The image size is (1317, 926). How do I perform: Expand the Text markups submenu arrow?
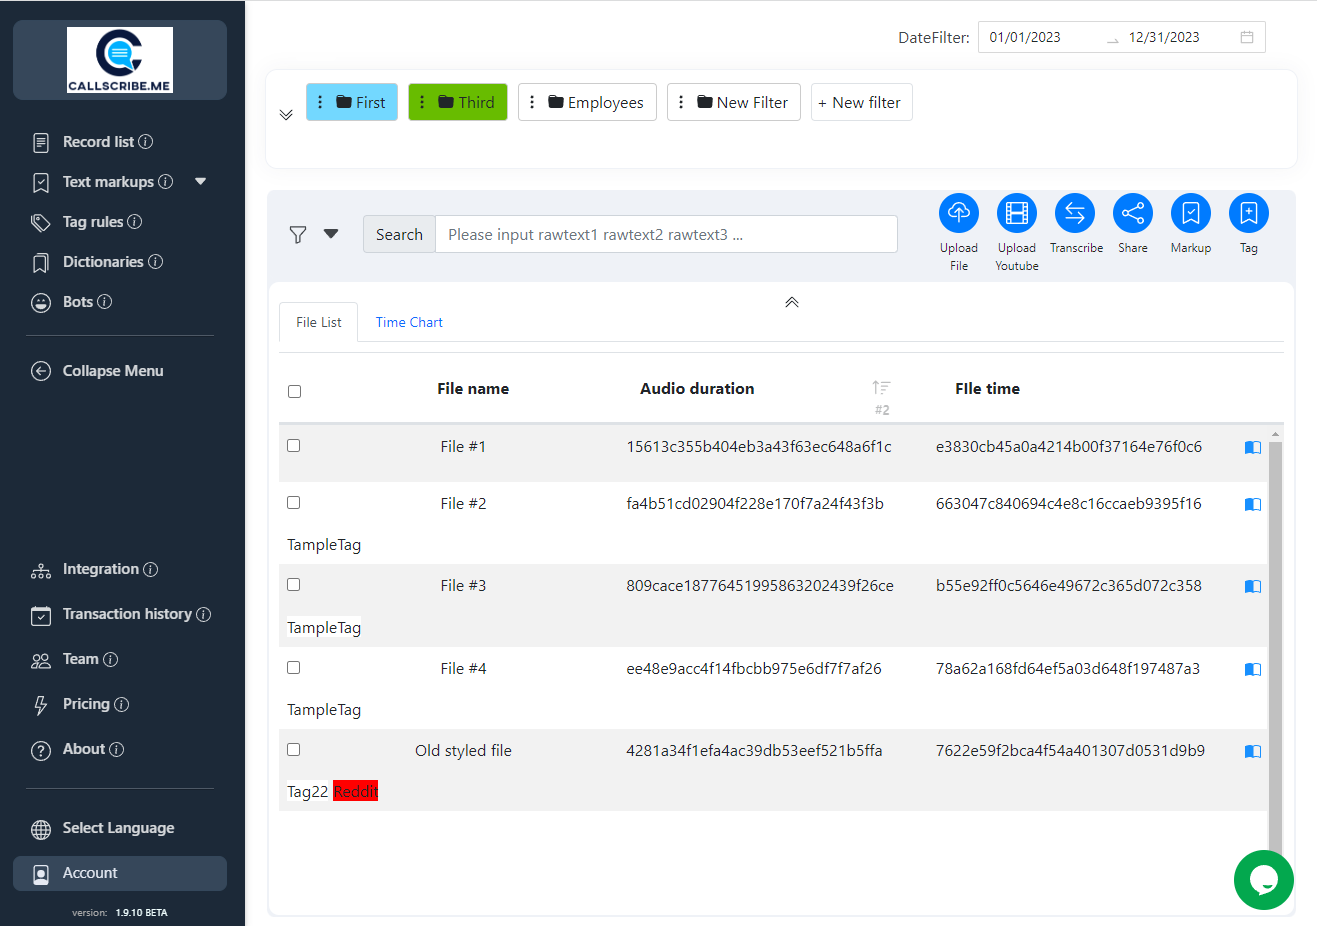click(200, 181)
